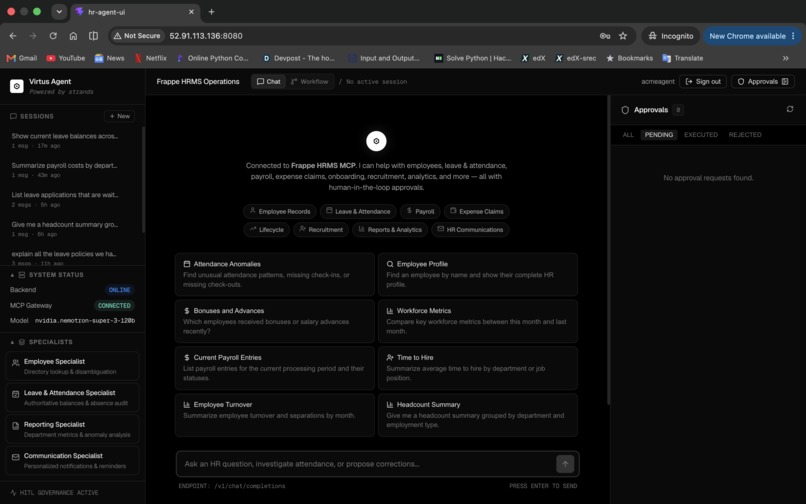Image resolution: width=806 pixels, height=504 pixels.
Task: Click the Lifecycle chip
Action: (x=266, y=229)
